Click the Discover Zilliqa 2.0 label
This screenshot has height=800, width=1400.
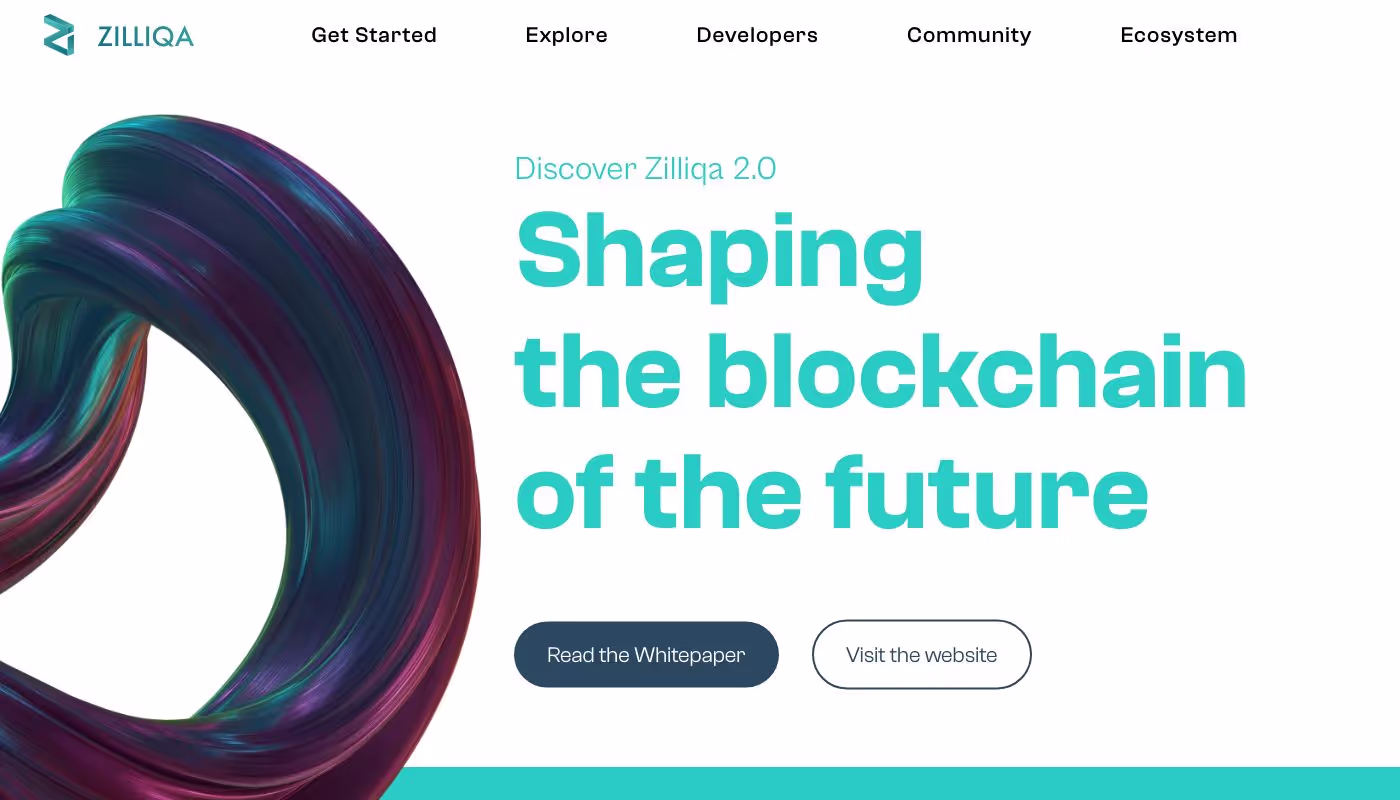pos(645,168)
